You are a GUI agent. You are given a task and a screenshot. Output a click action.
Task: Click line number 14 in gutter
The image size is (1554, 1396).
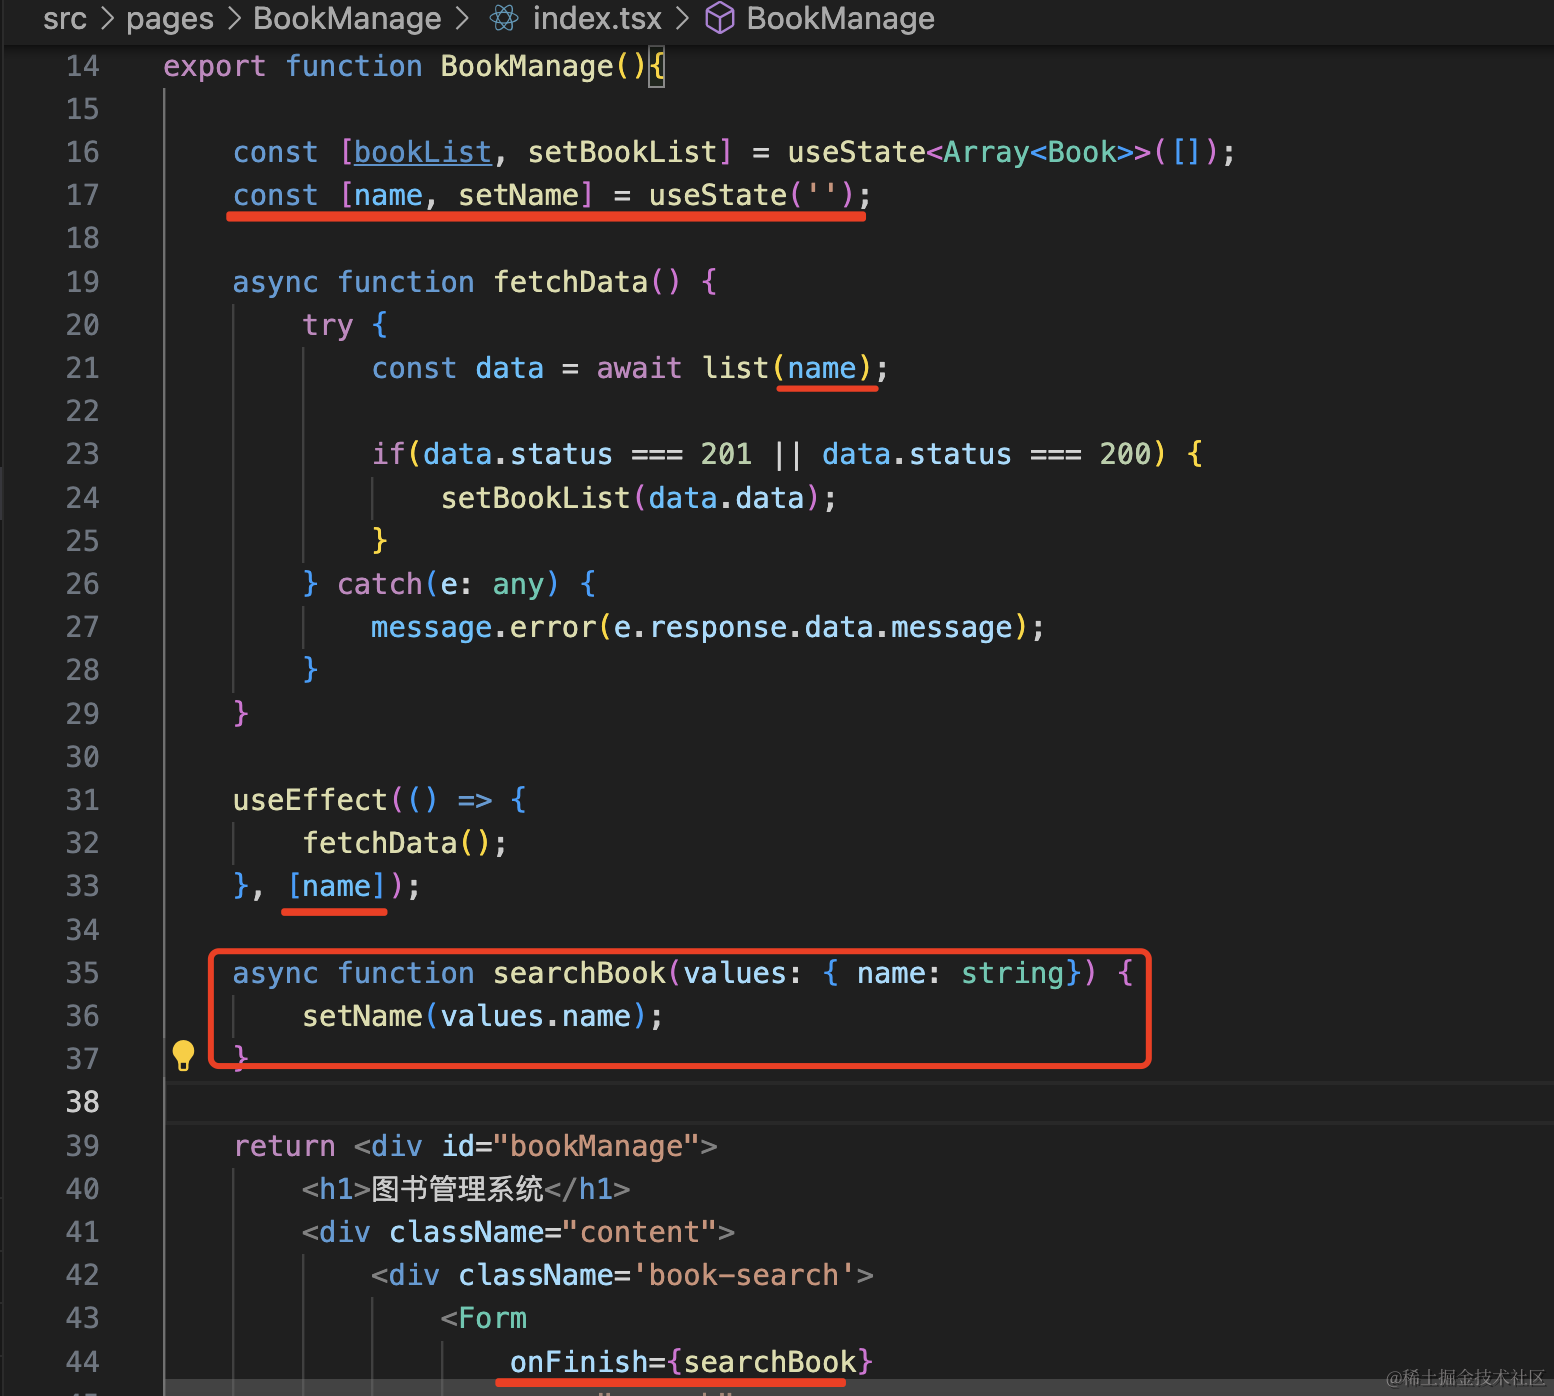pos(83,66)
